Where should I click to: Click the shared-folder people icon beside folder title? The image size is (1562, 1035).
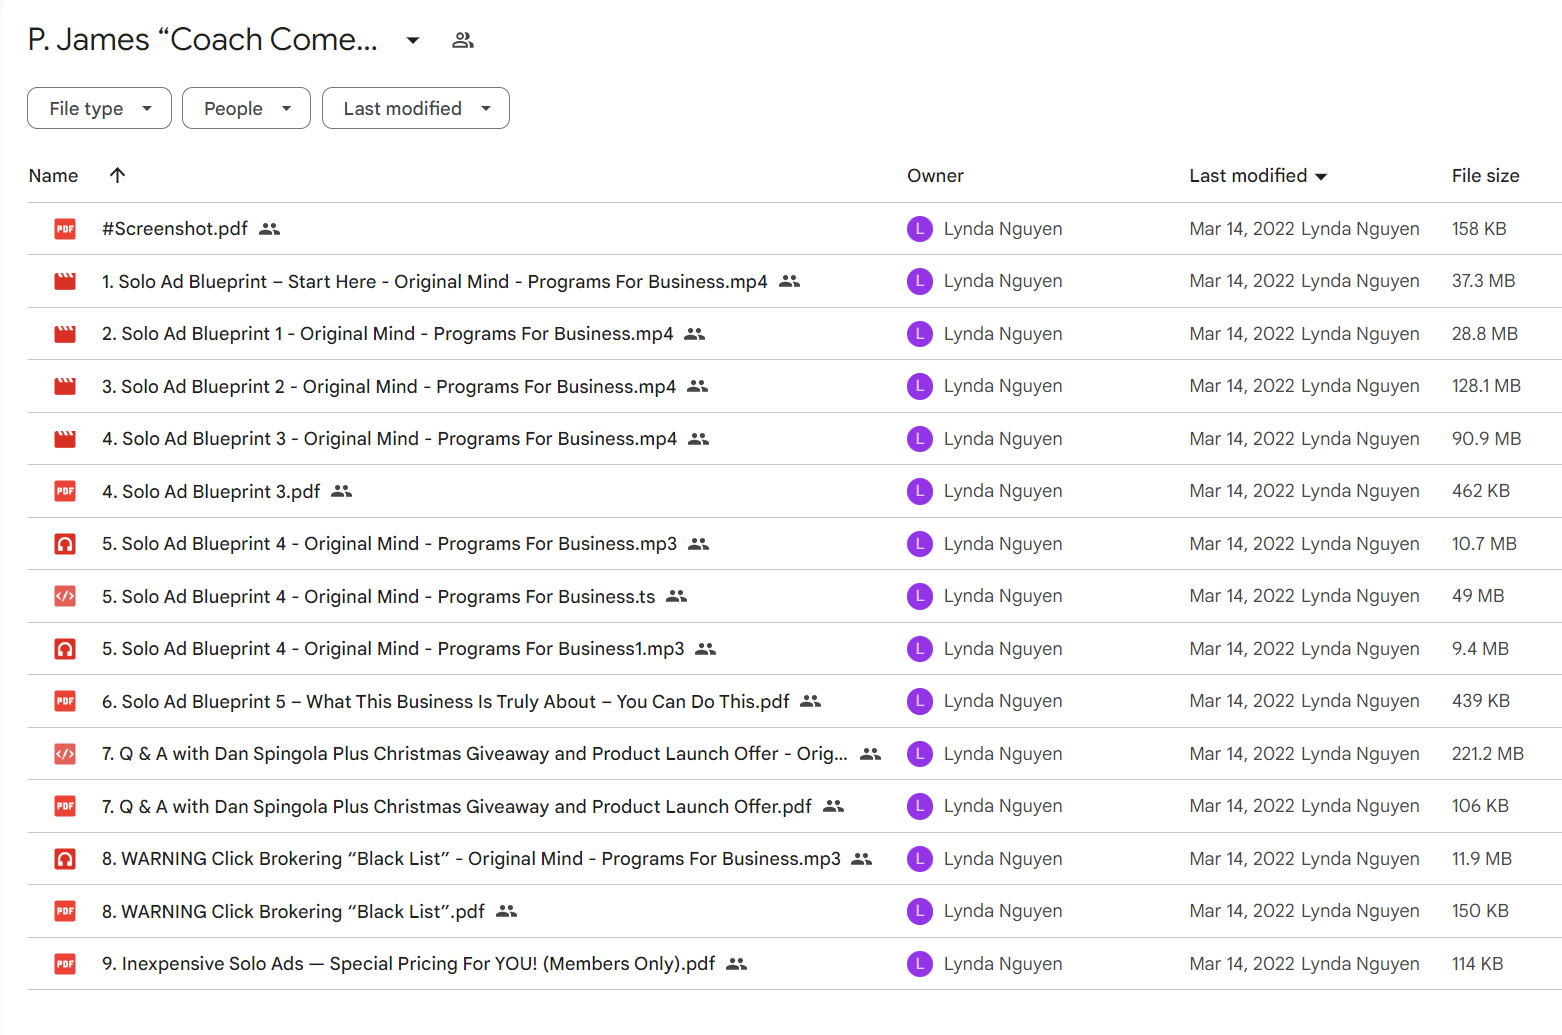pyautogui.click(x=462, y=40)
